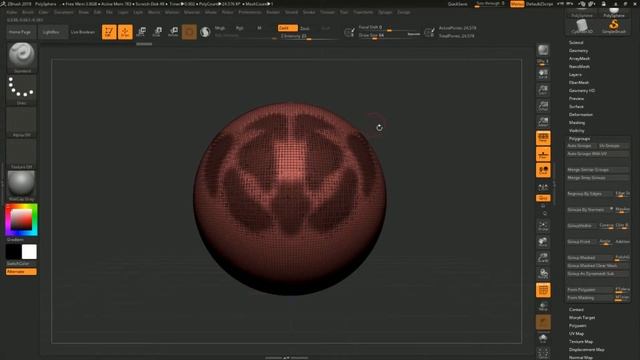This screenshot has width=640, height=360.
Task: Select the Scale transform mode button
Action: pos(157,32)
